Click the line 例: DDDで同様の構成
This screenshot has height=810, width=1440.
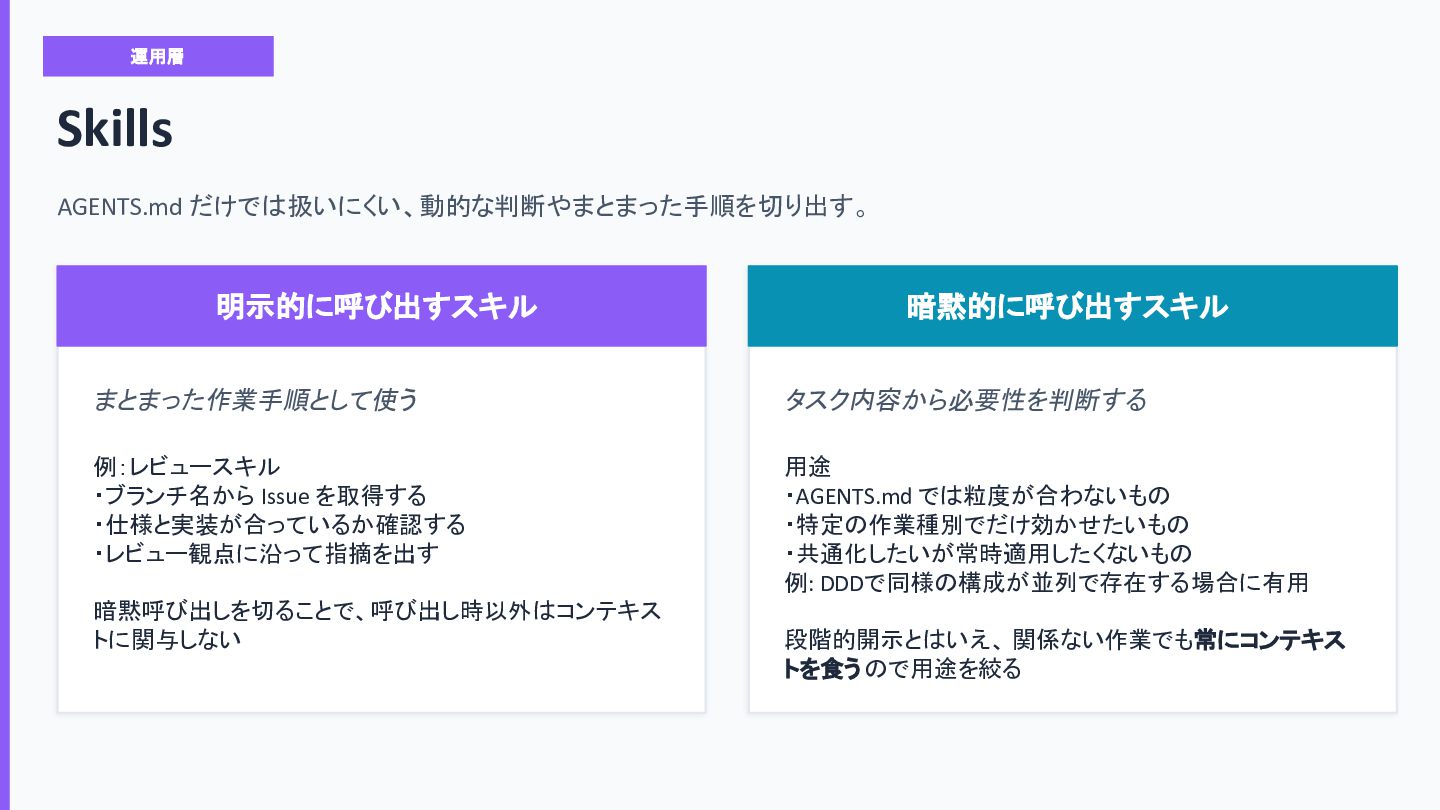point(1047,582)
